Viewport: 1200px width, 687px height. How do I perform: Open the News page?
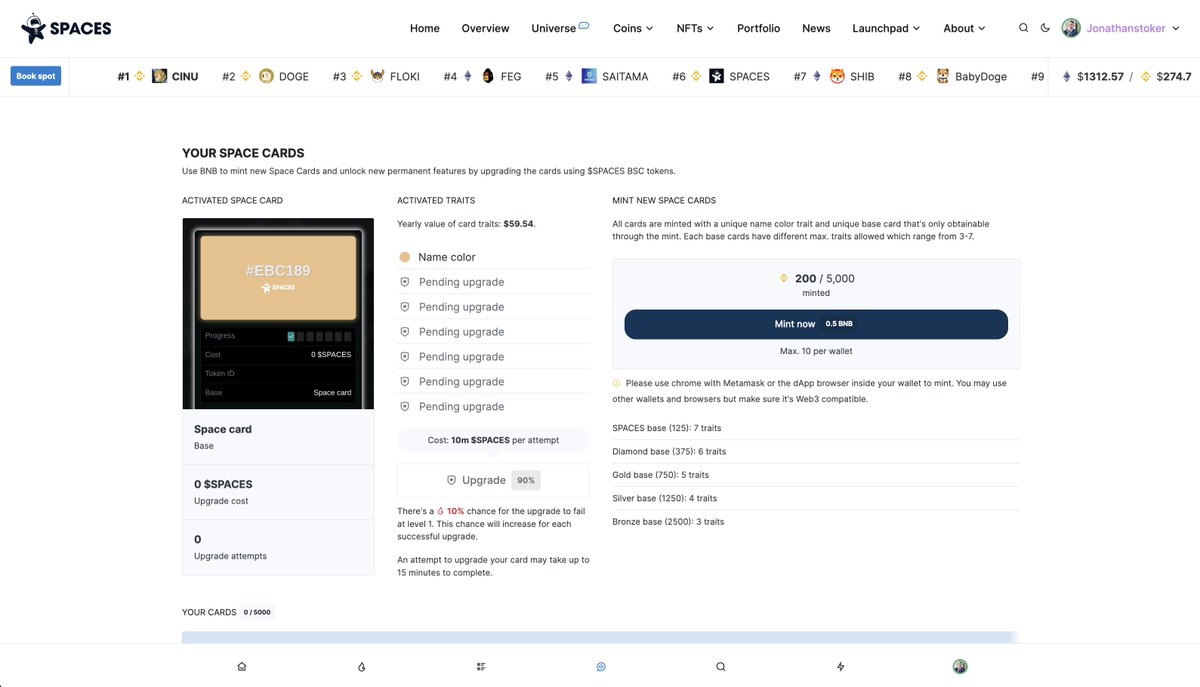(x=816, y=28)
